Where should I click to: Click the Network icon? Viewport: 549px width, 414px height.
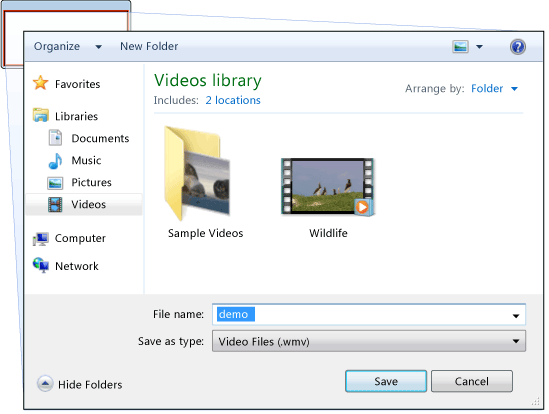click(x=41, y=265)
